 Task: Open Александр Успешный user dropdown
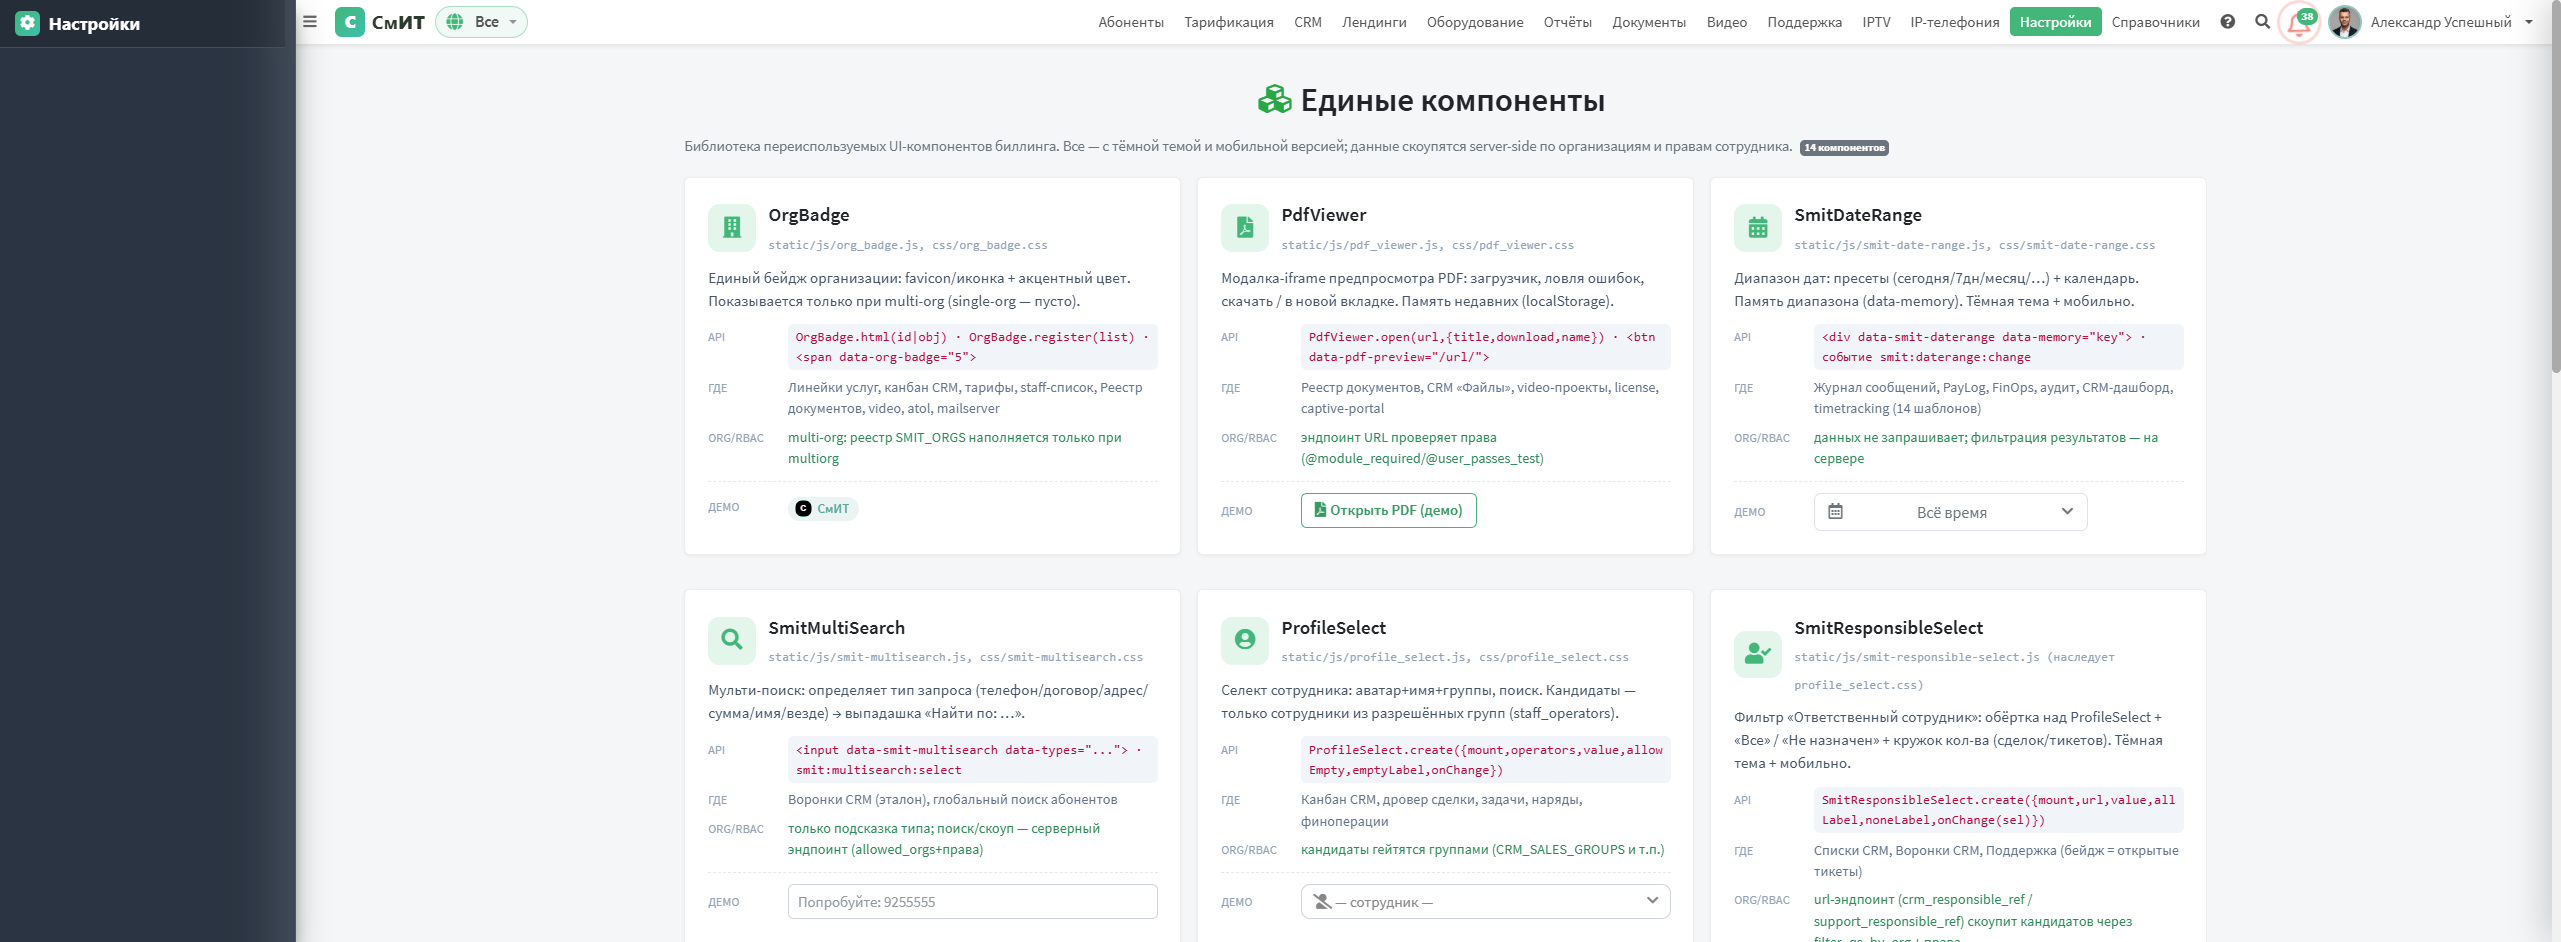(2451, 22)
